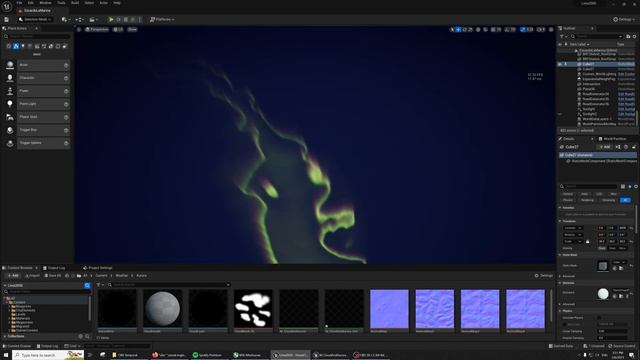
Task: Open the Selection Mode dropdown
Action: click(35, 19)
